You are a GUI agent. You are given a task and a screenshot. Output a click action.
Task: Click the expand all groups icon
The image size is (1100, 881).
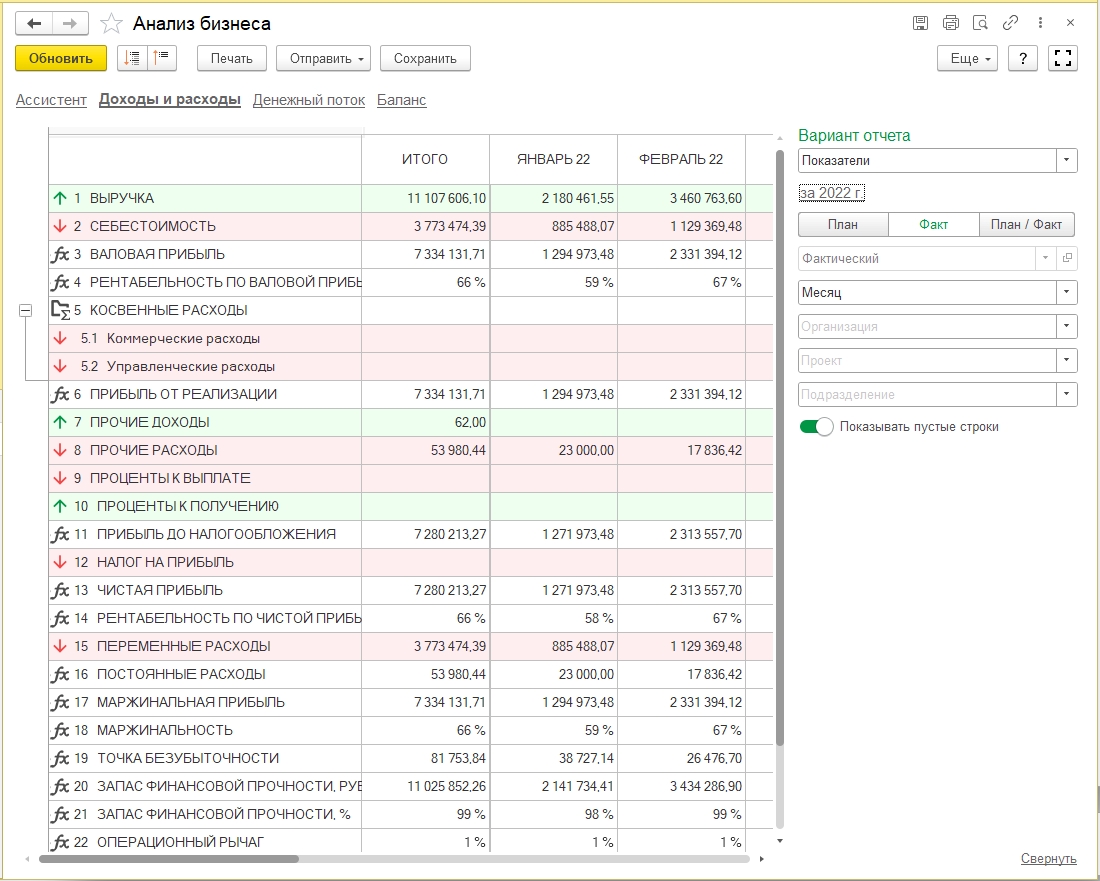pos(132,58)
